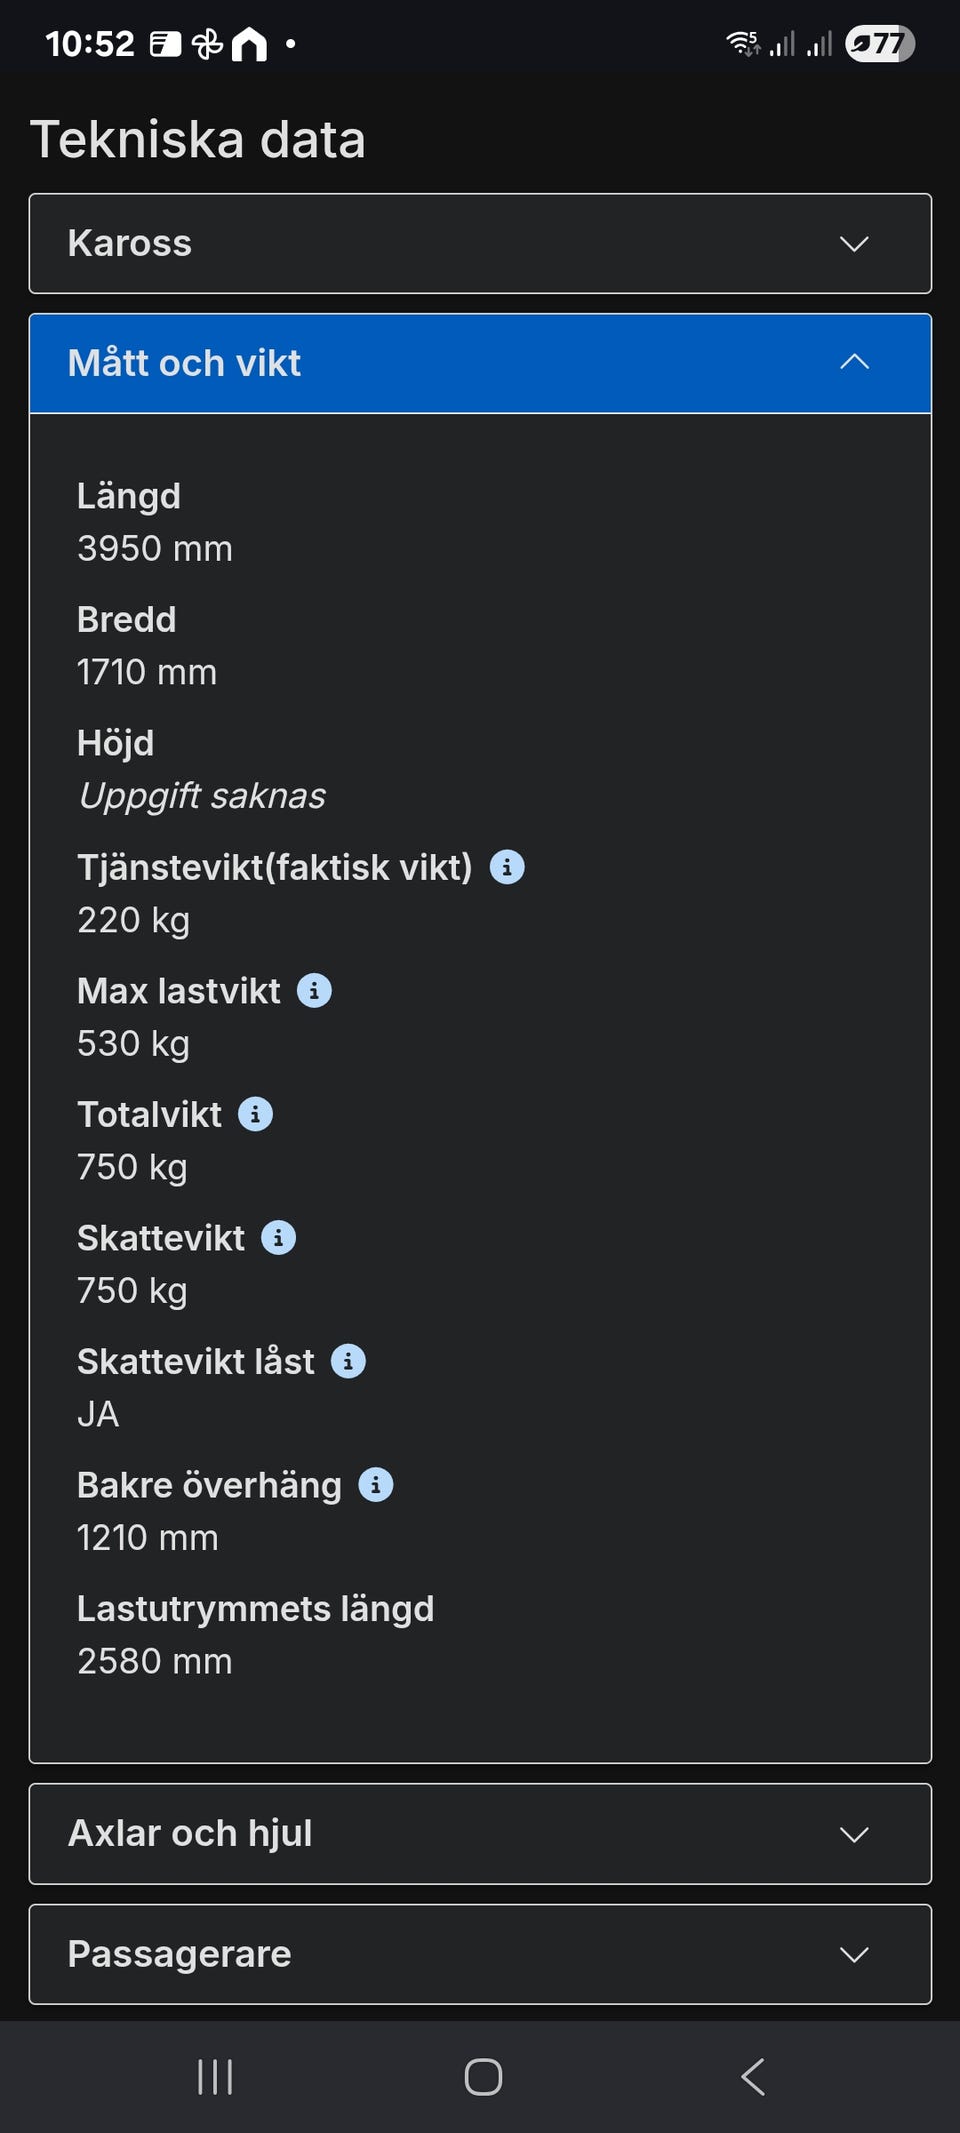This screenshot has width=960, height=2133.
Task: Tap the up chevron on Mått och vikt
Action: pyautogui.click(x=854, y=362)
